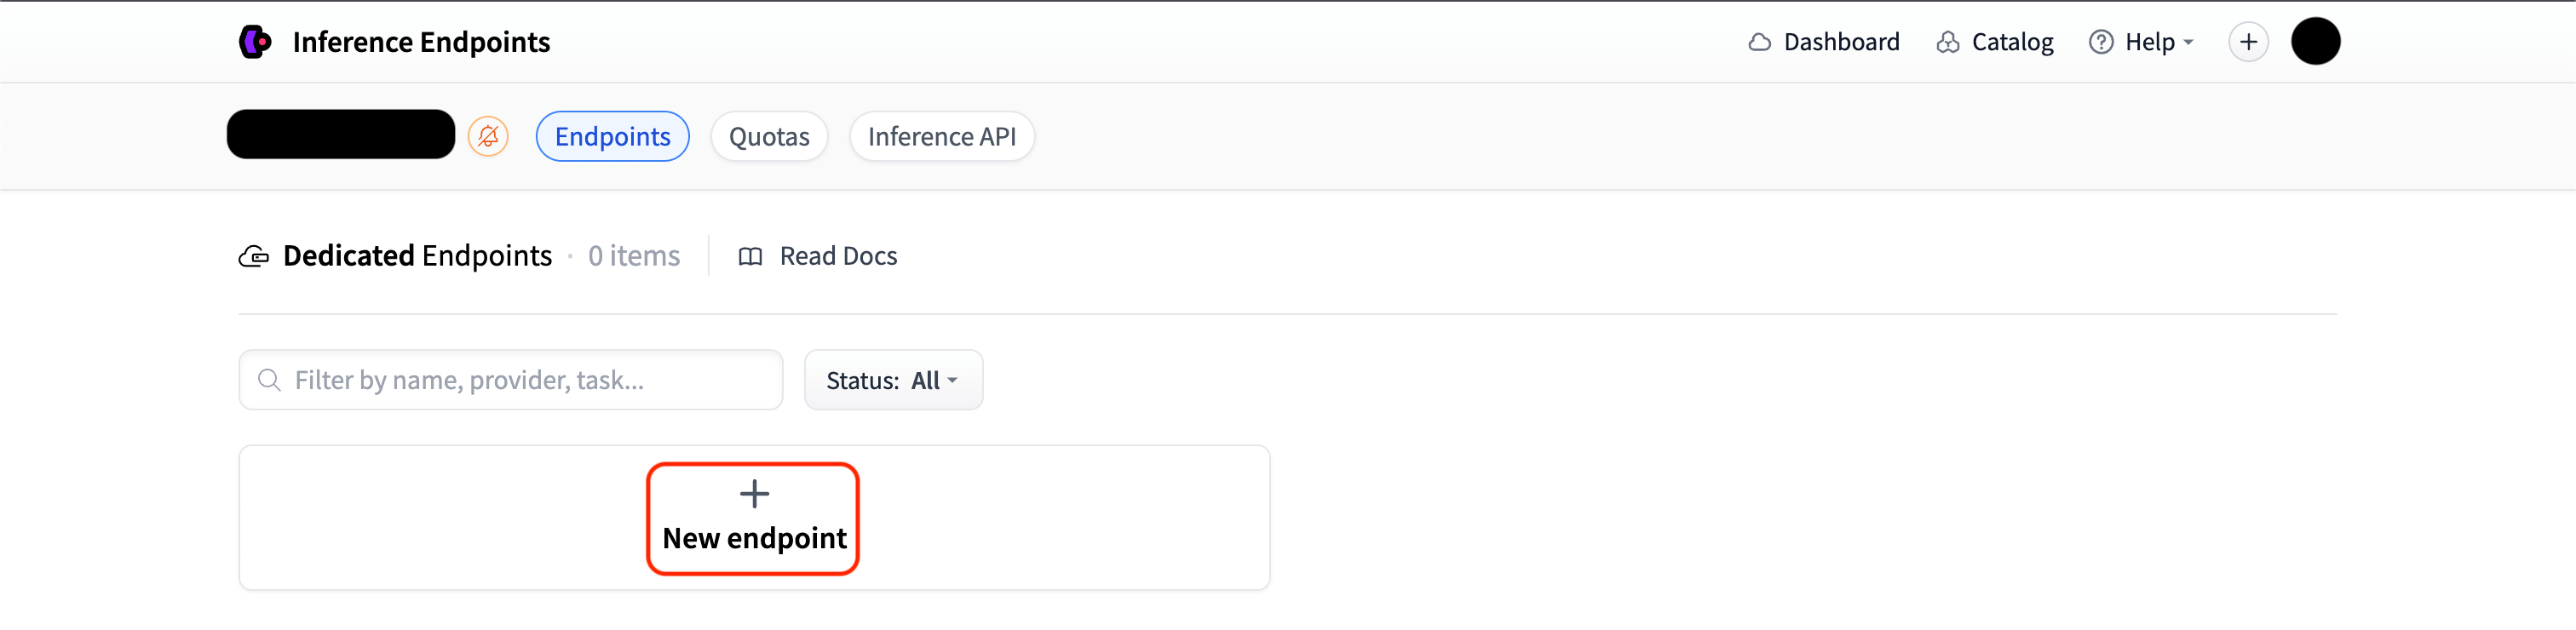Viewport: 2576px width, 630px height.
Task: Click the magnifier icon in the filter field
Action: click(x=269, y=380)
